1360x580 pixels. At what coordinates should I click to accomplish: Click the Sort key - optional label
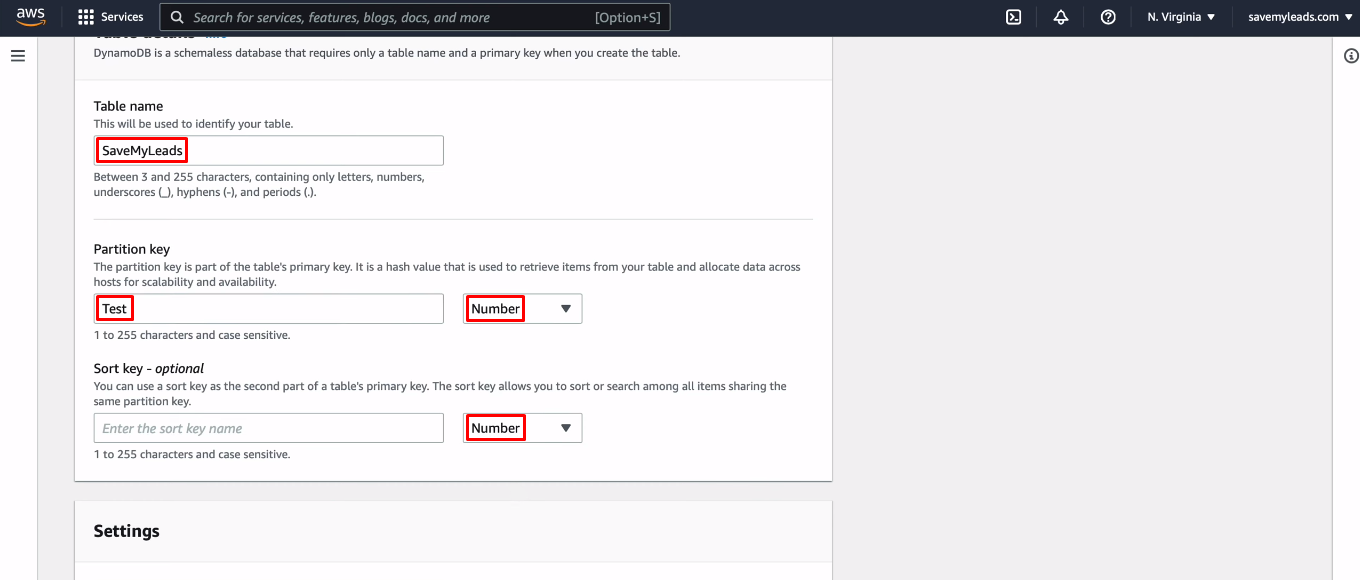(x=149, y=368)
